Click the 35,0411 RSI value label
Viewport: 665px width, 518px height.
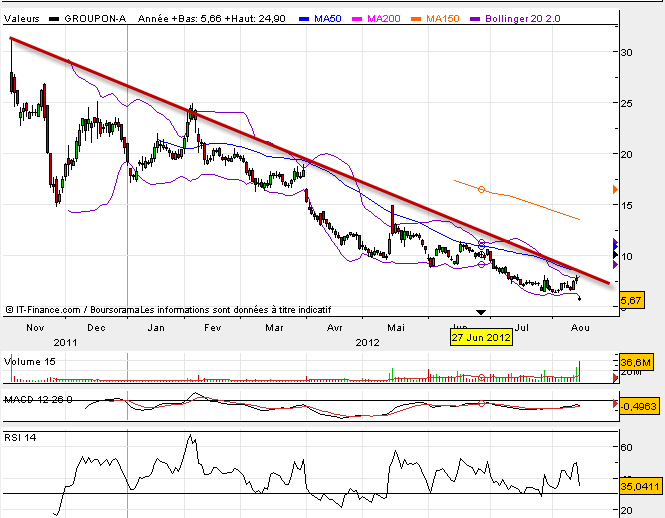pyautogui.click(x=639, y=485)
